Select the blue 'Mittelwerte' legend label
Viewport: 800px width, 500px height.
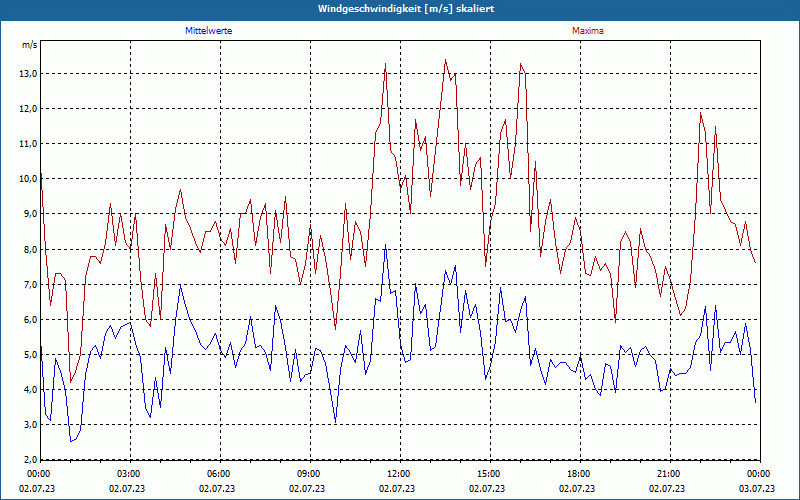(x=209, y=31)
